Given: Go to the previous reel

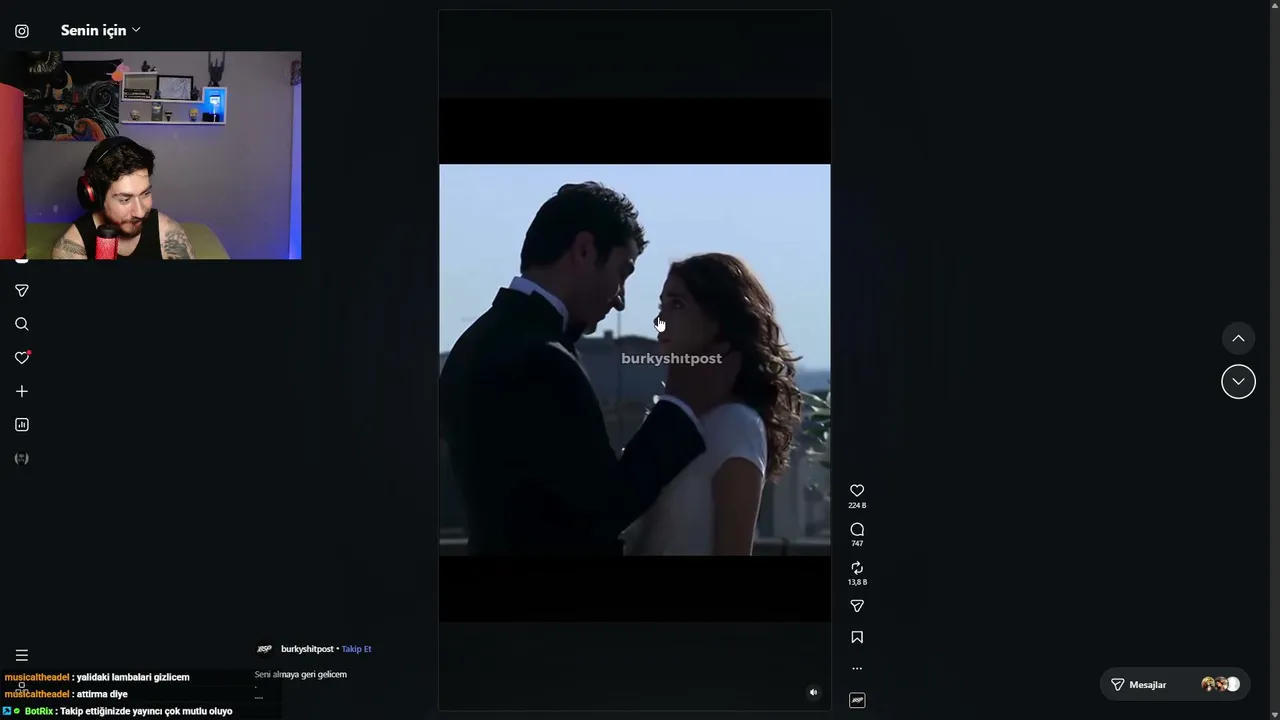Looking at the screenshot, I should pos(1238,338).
